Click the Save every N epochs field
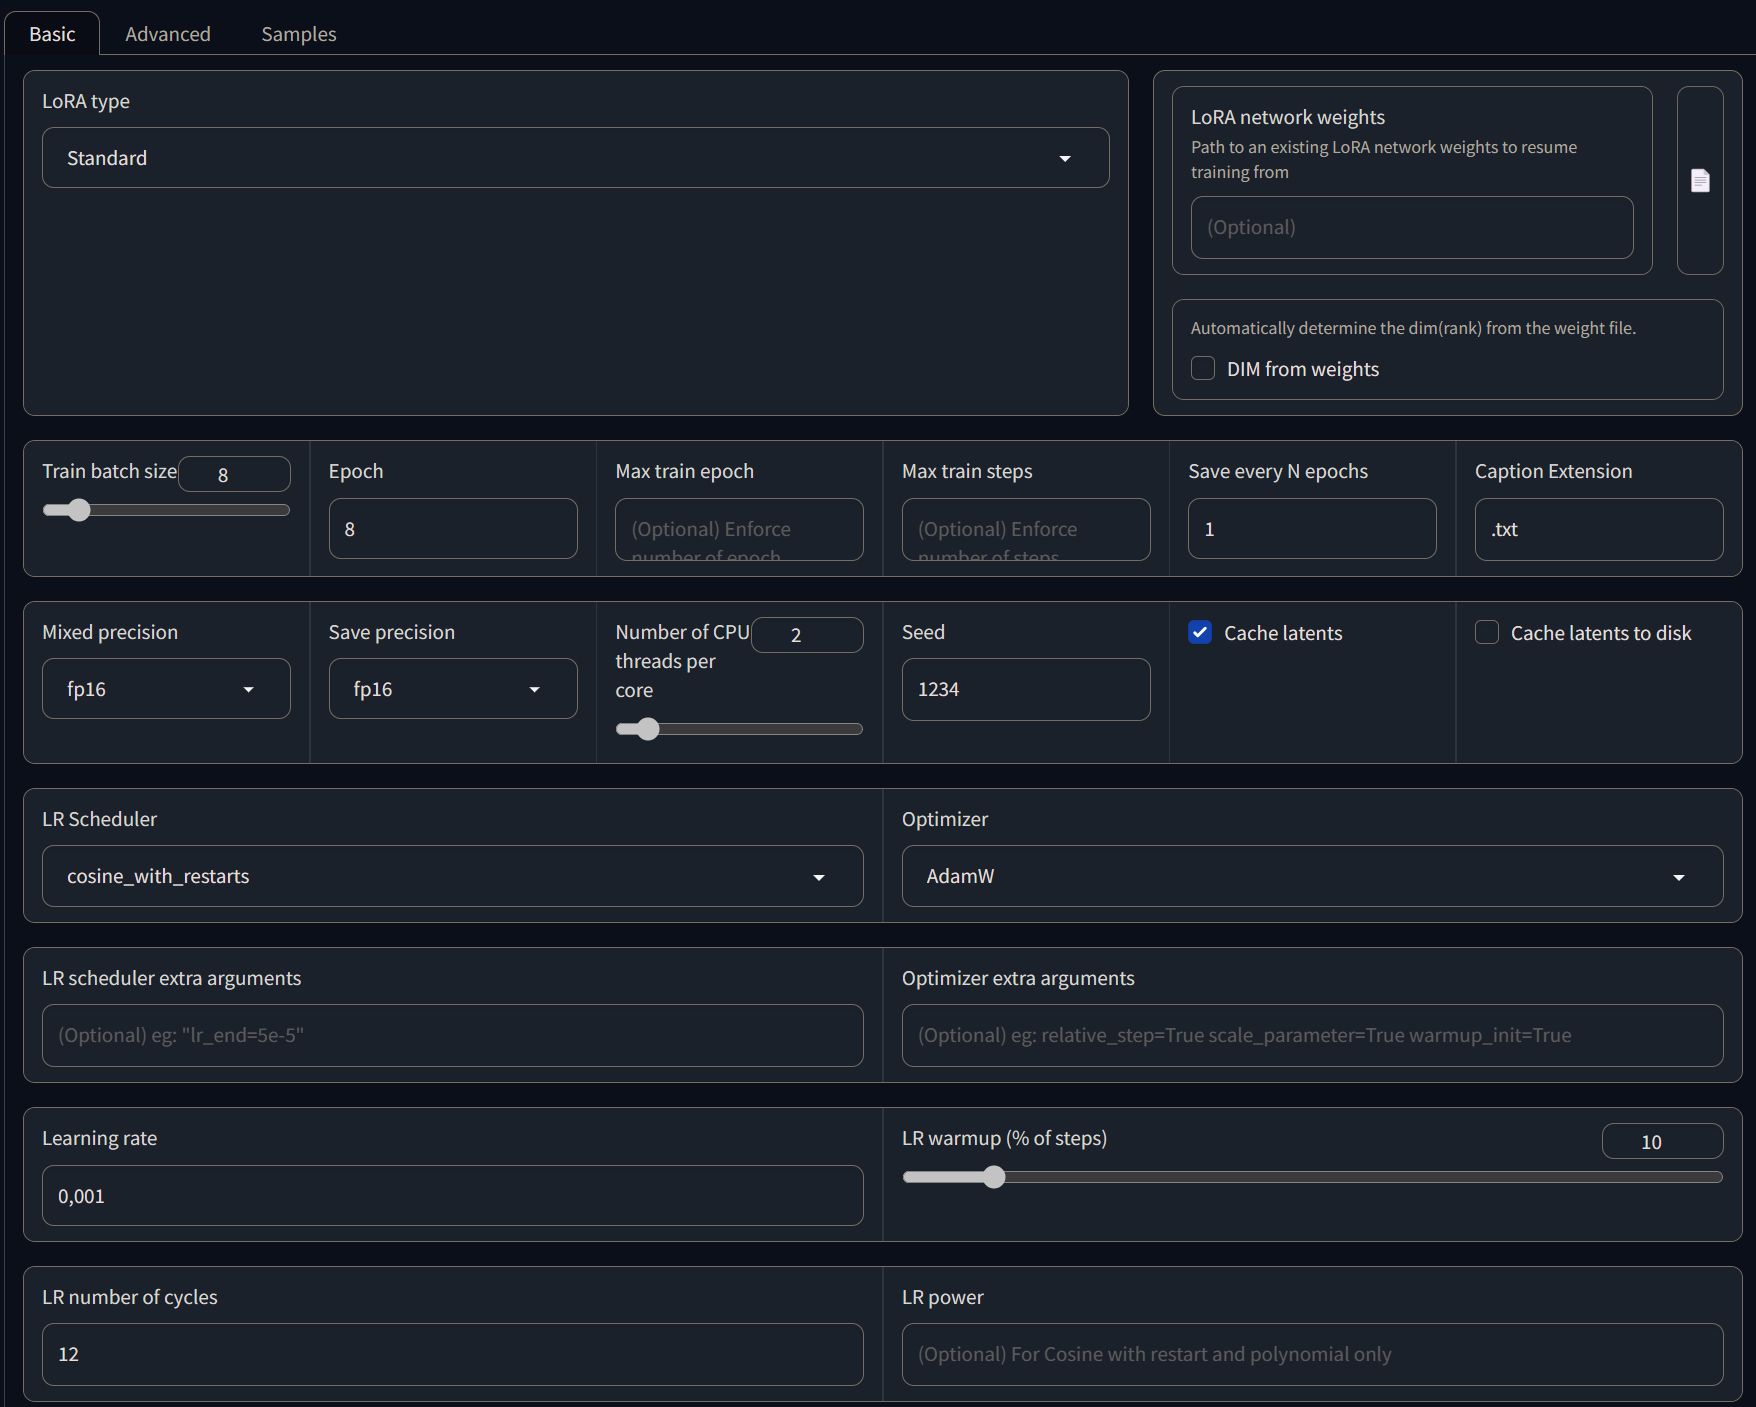Image resolution: width=1756 pixels, height=1407 pixels. point(1312,529)
